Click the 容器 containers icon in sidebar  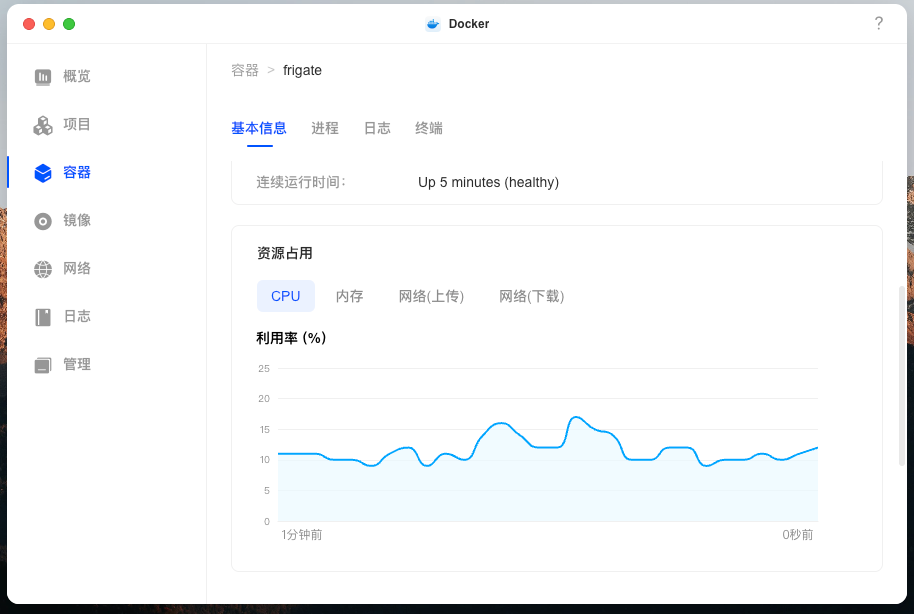tap(43, 172)
